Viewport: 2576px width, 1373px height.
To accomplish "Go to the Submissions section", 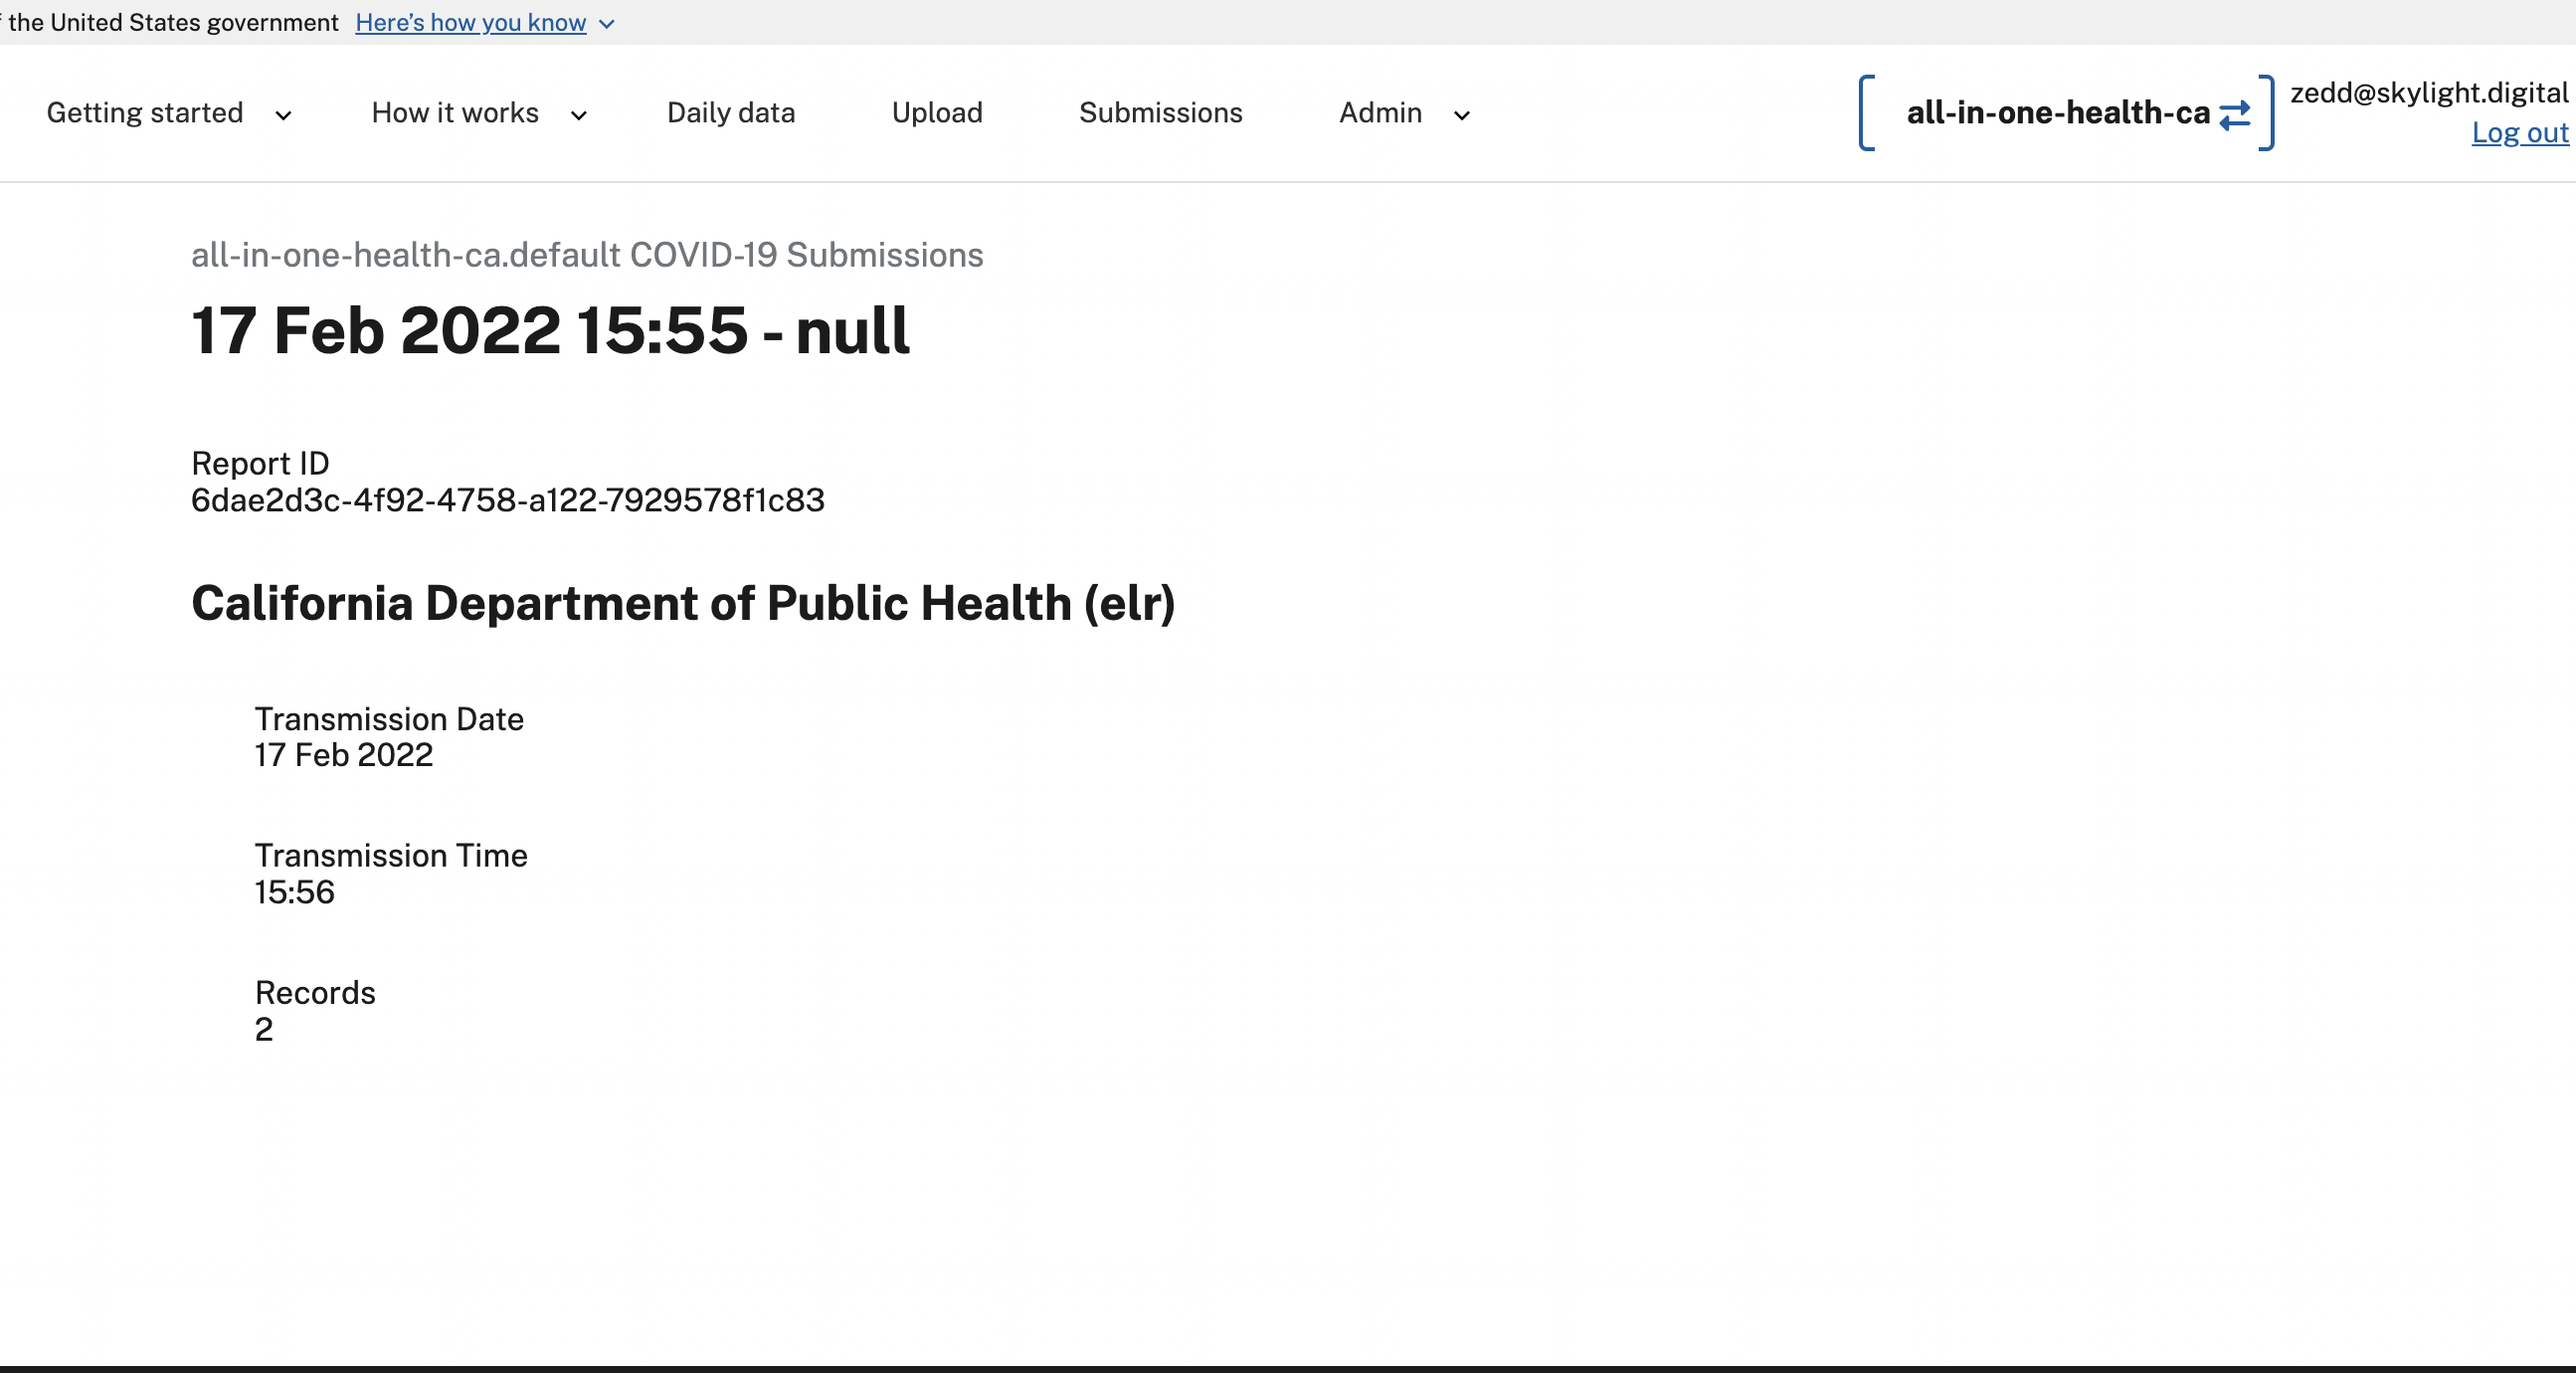I will pos(1160,113).
